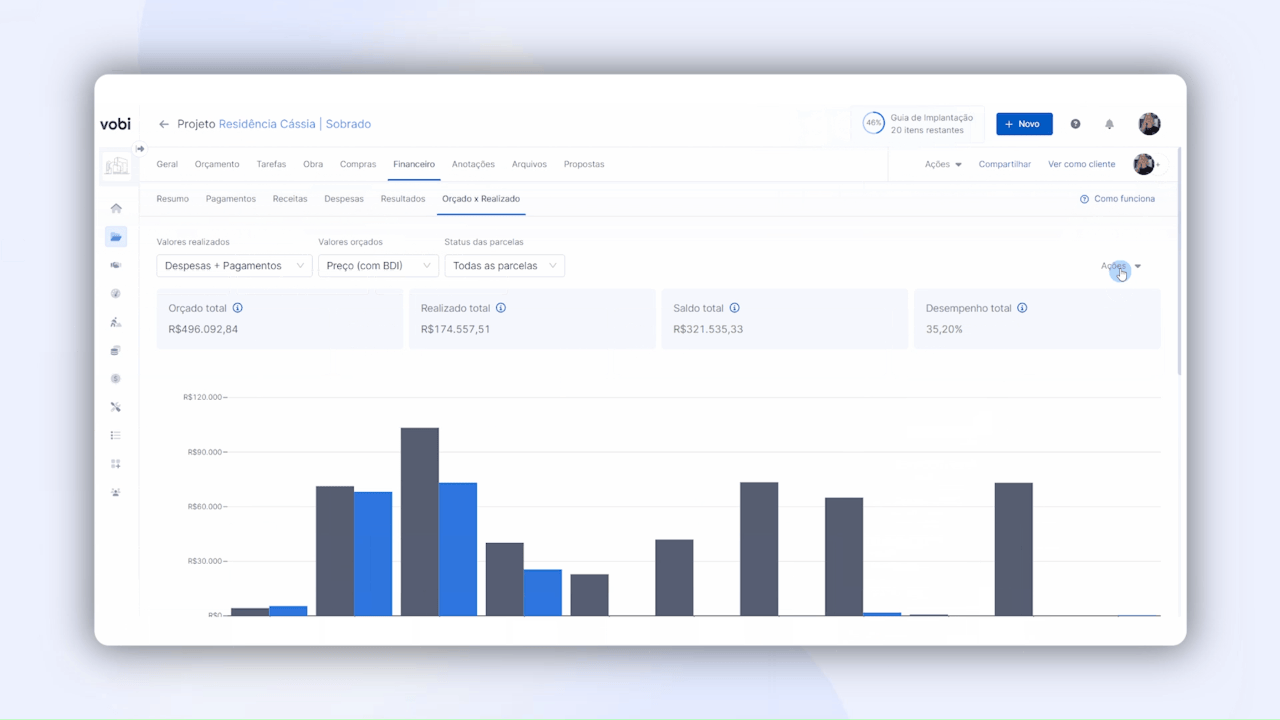Select the round gauge icon in sidebar
This screenshot has width=1280, height=720.
click(x=116, y=294)
